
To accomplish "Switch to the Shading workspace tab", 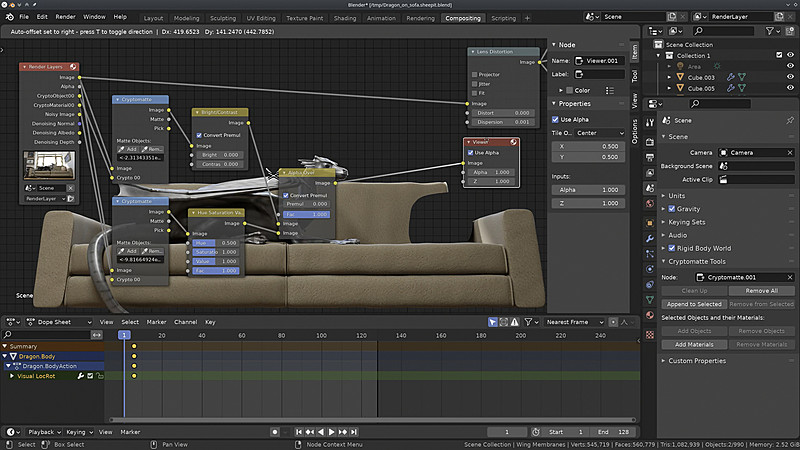I will coord(345,18).
